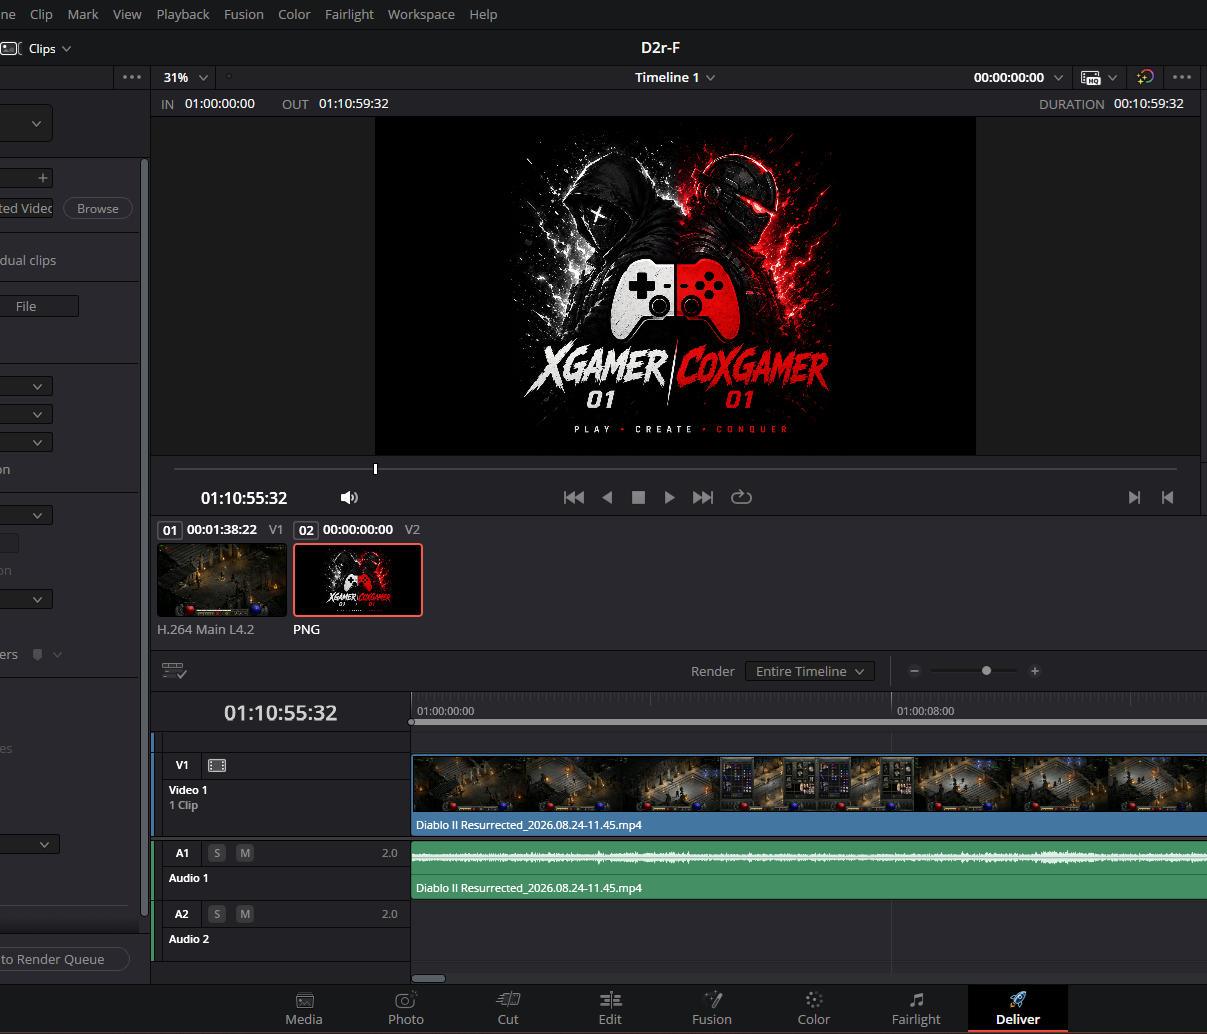The image size is (1207, 1034).
Task: Mute the A1 audio track
Action: pos(245,853)
